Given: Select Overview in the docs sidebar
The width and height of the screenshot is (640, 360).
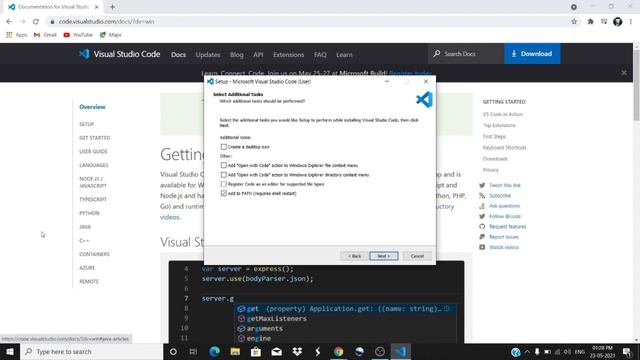Looking at the screenshot, I should click(x=92, y=107).
